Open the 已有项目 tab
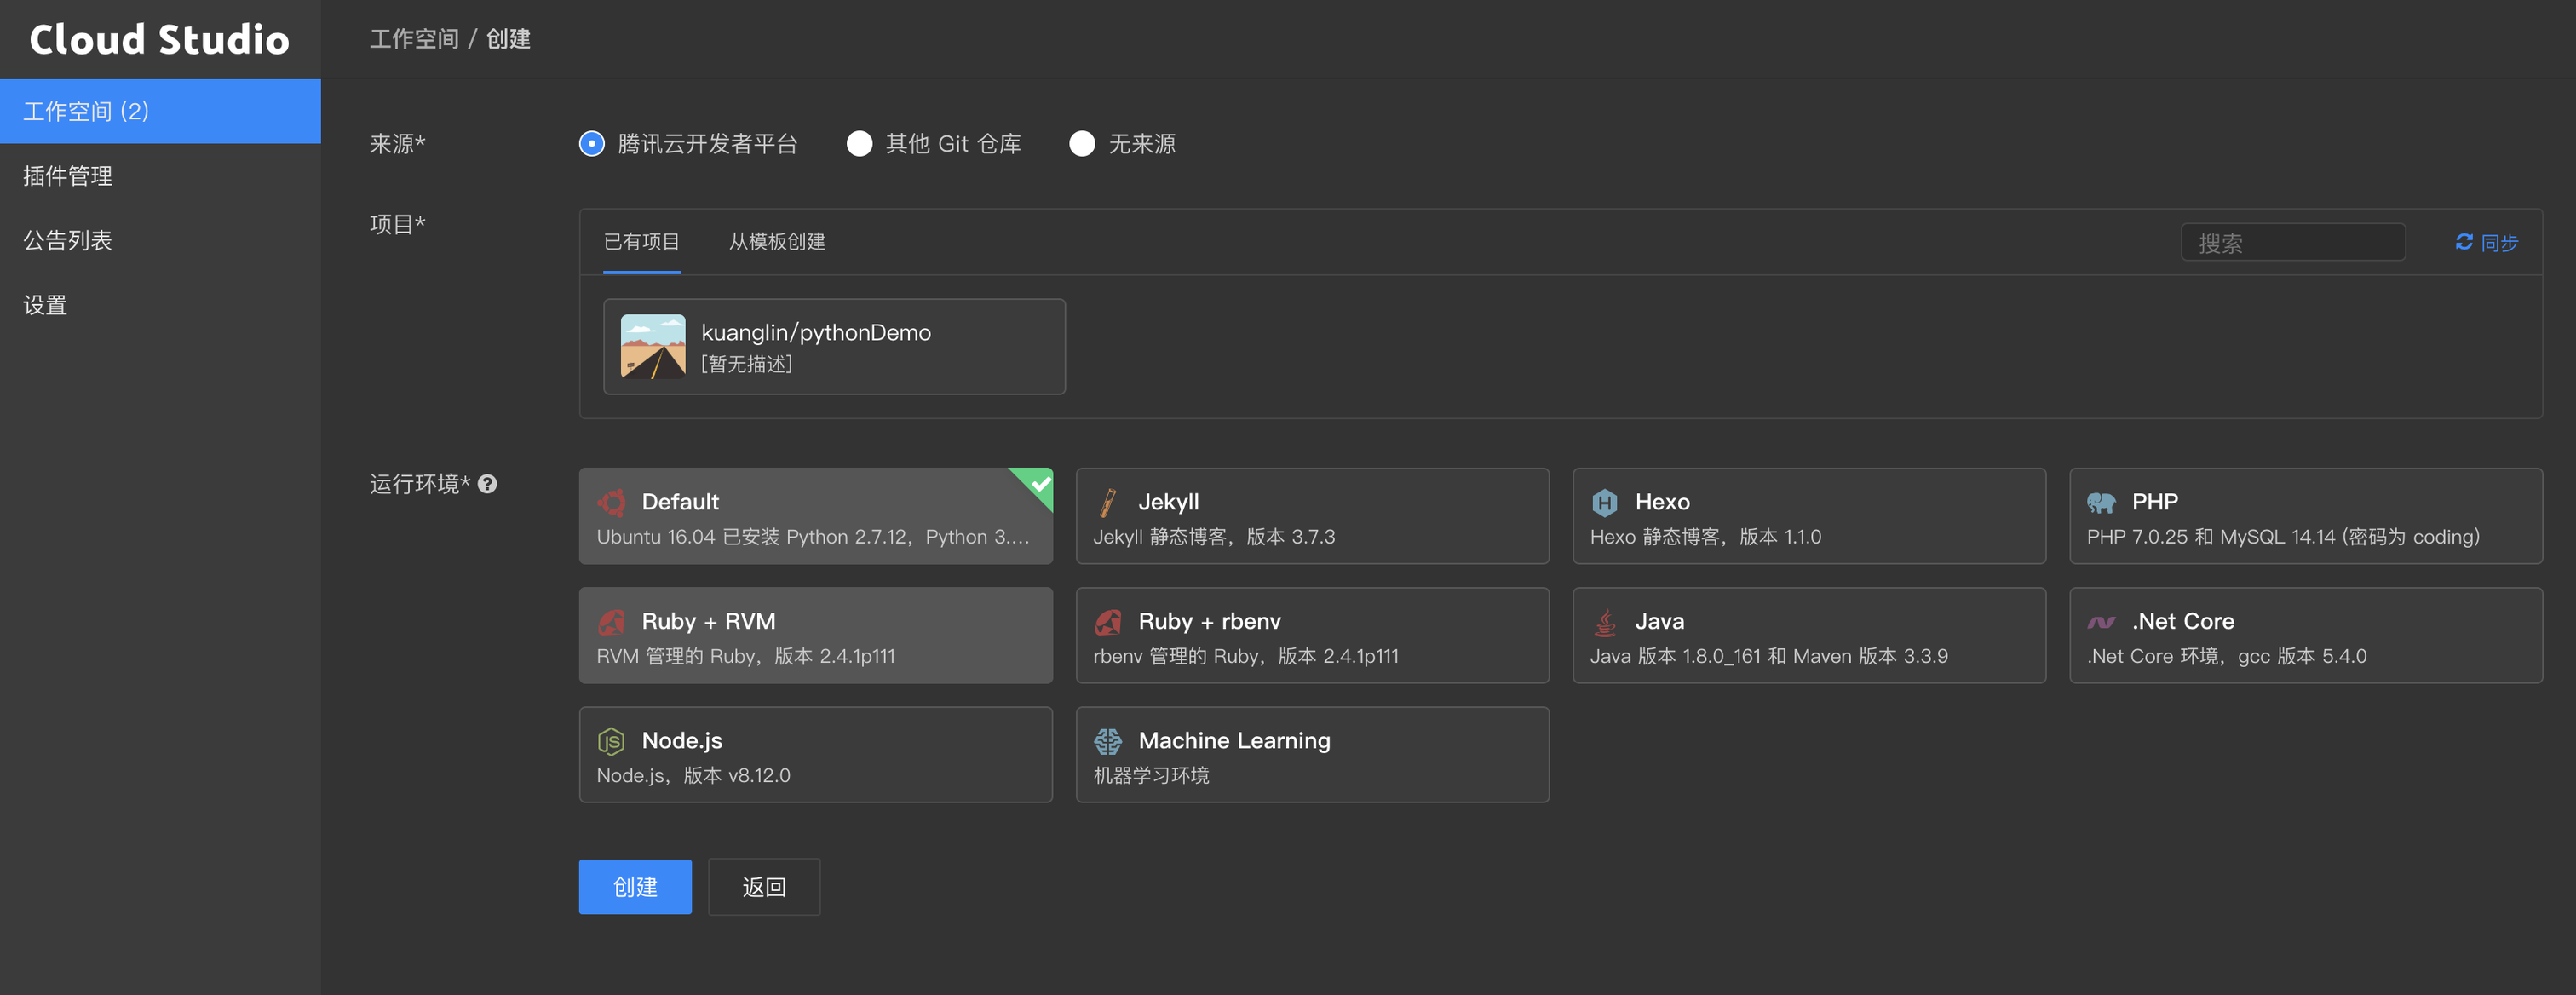This screenshot has height=995, width=2576. (641, 242)
